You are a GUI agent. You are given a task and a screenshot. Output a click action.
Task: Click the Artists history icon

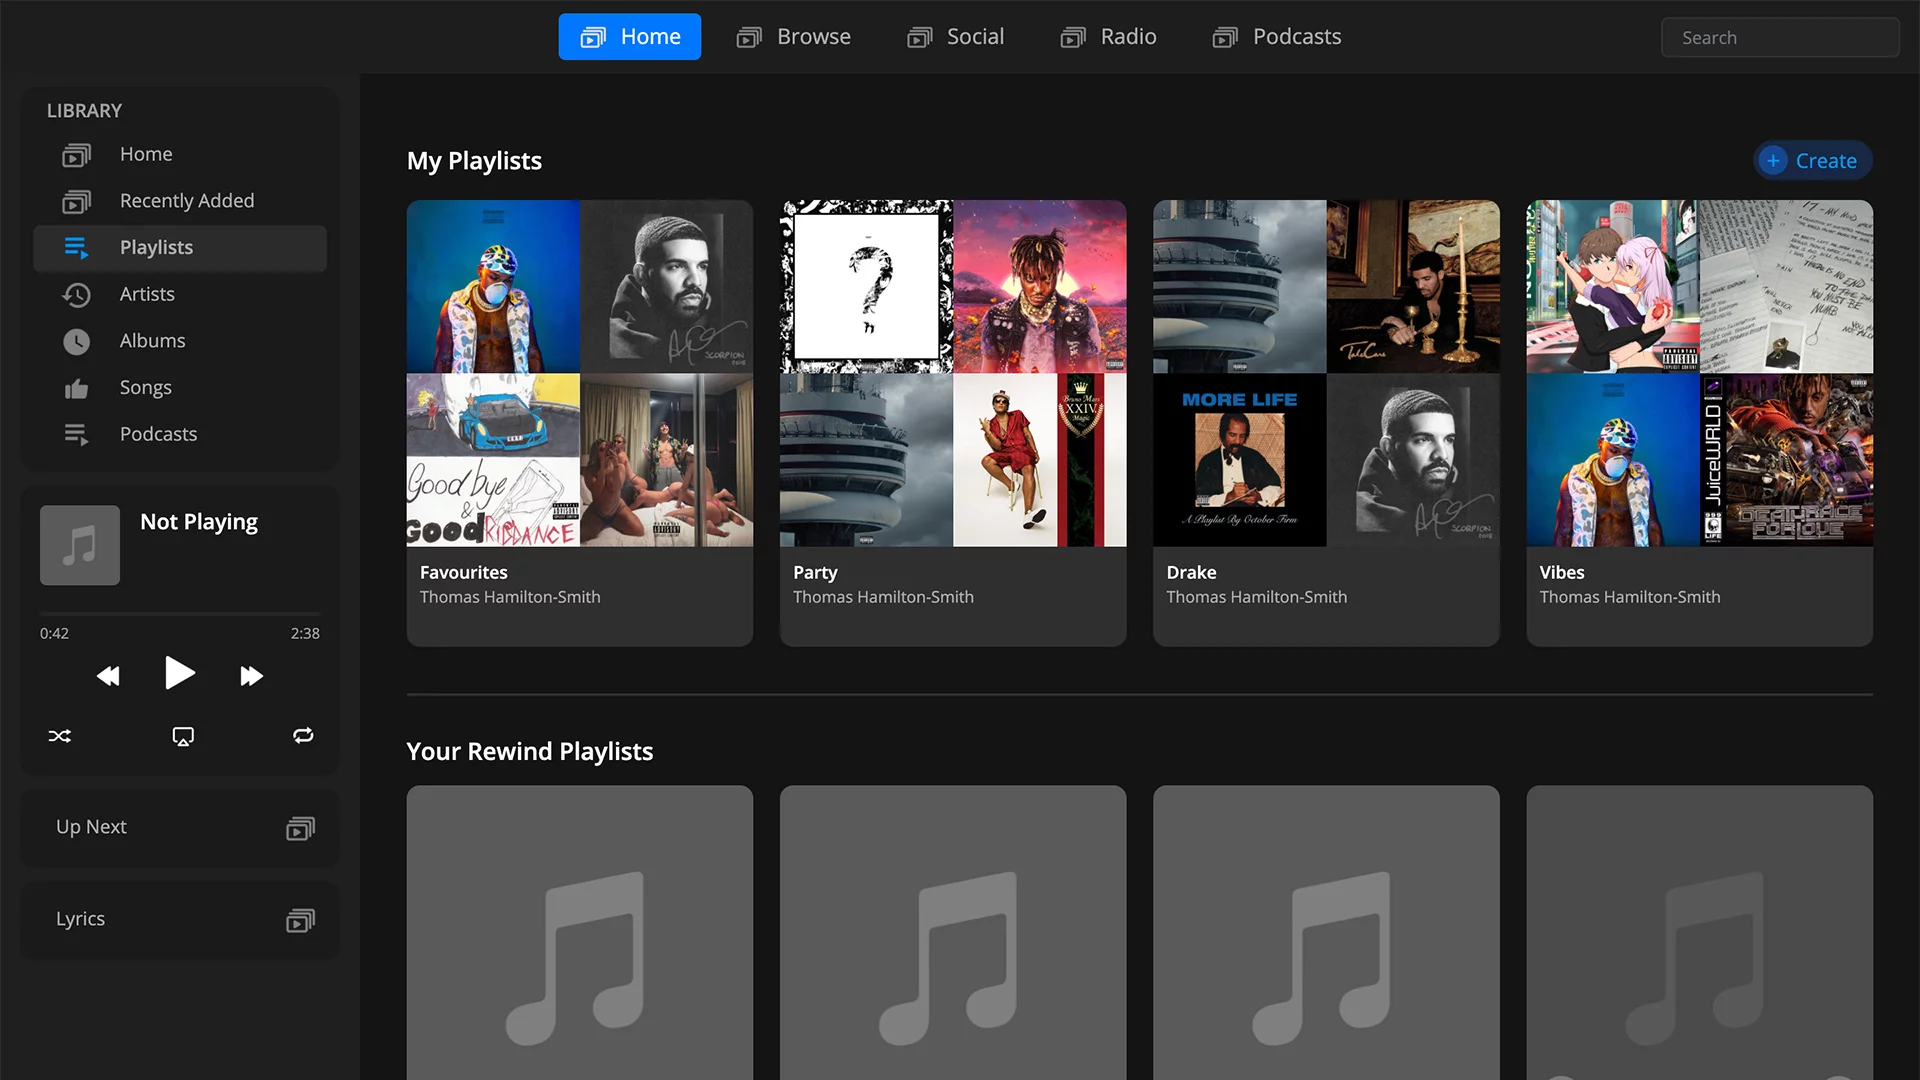tap(77, 295)
